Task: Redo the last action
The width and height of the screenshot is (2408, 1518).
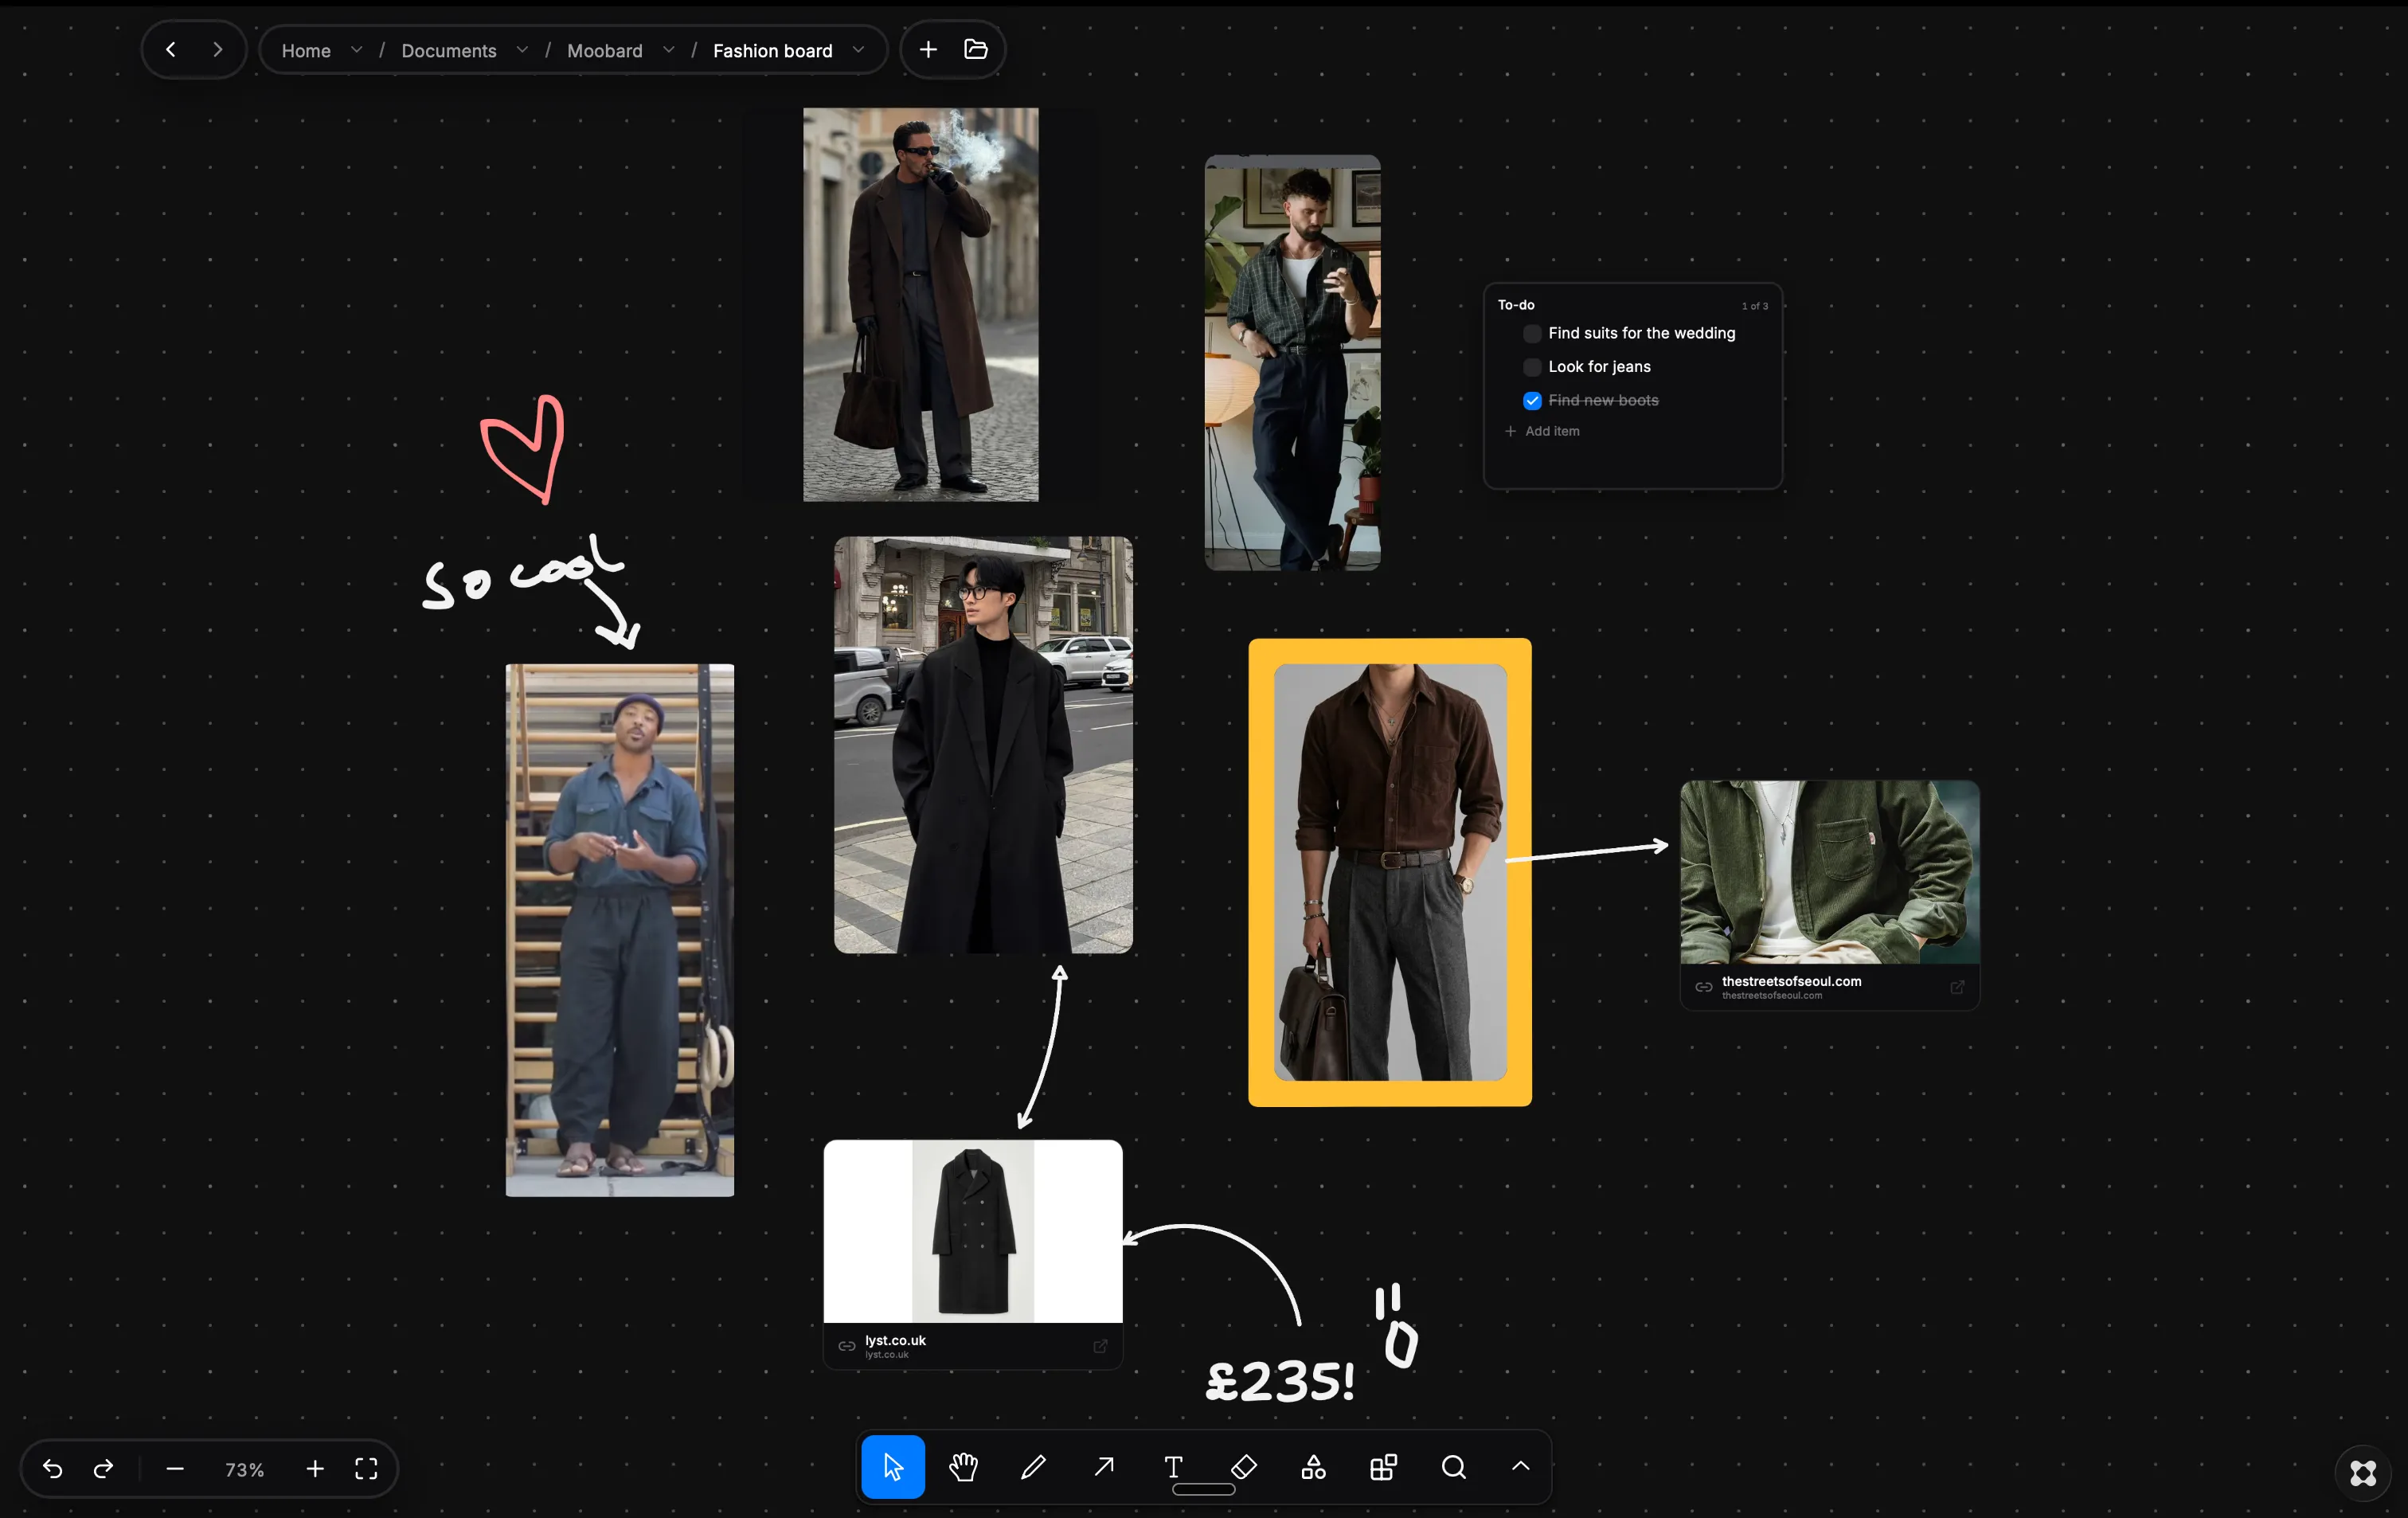Action: (x=103, y=1468)
